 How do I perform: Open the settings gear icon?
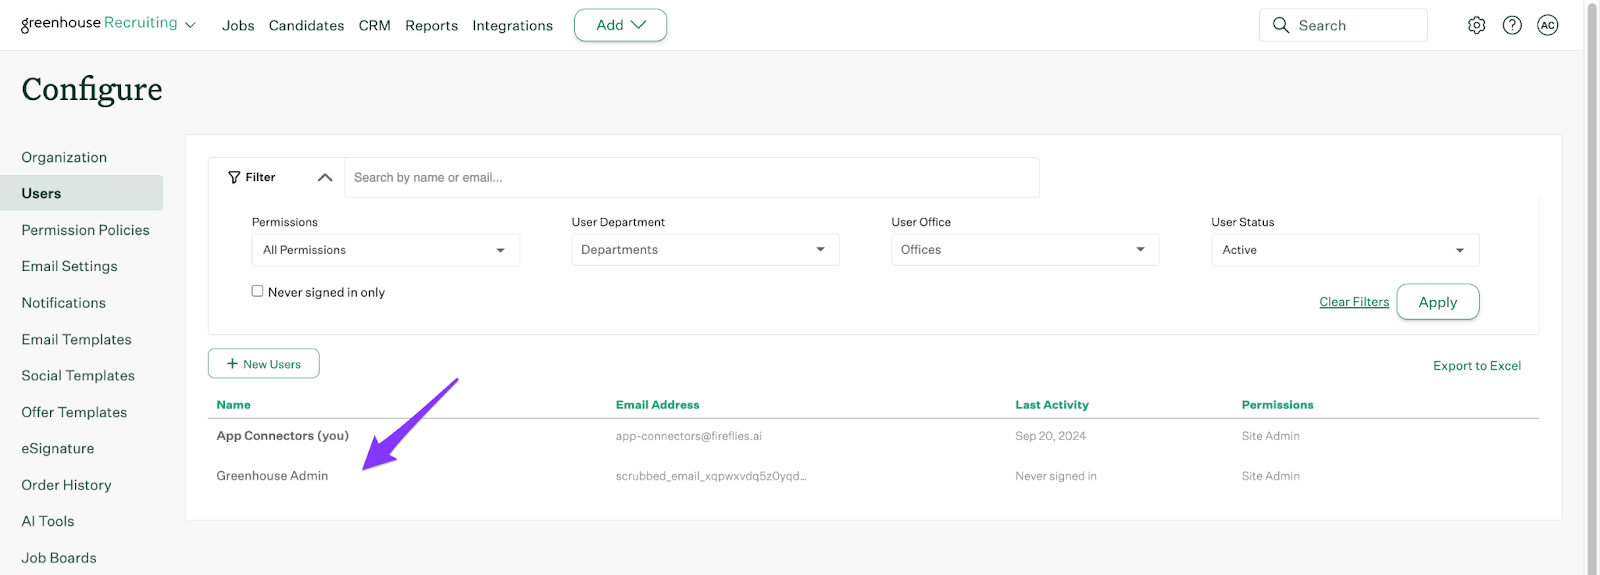[x=1476, y=26]
